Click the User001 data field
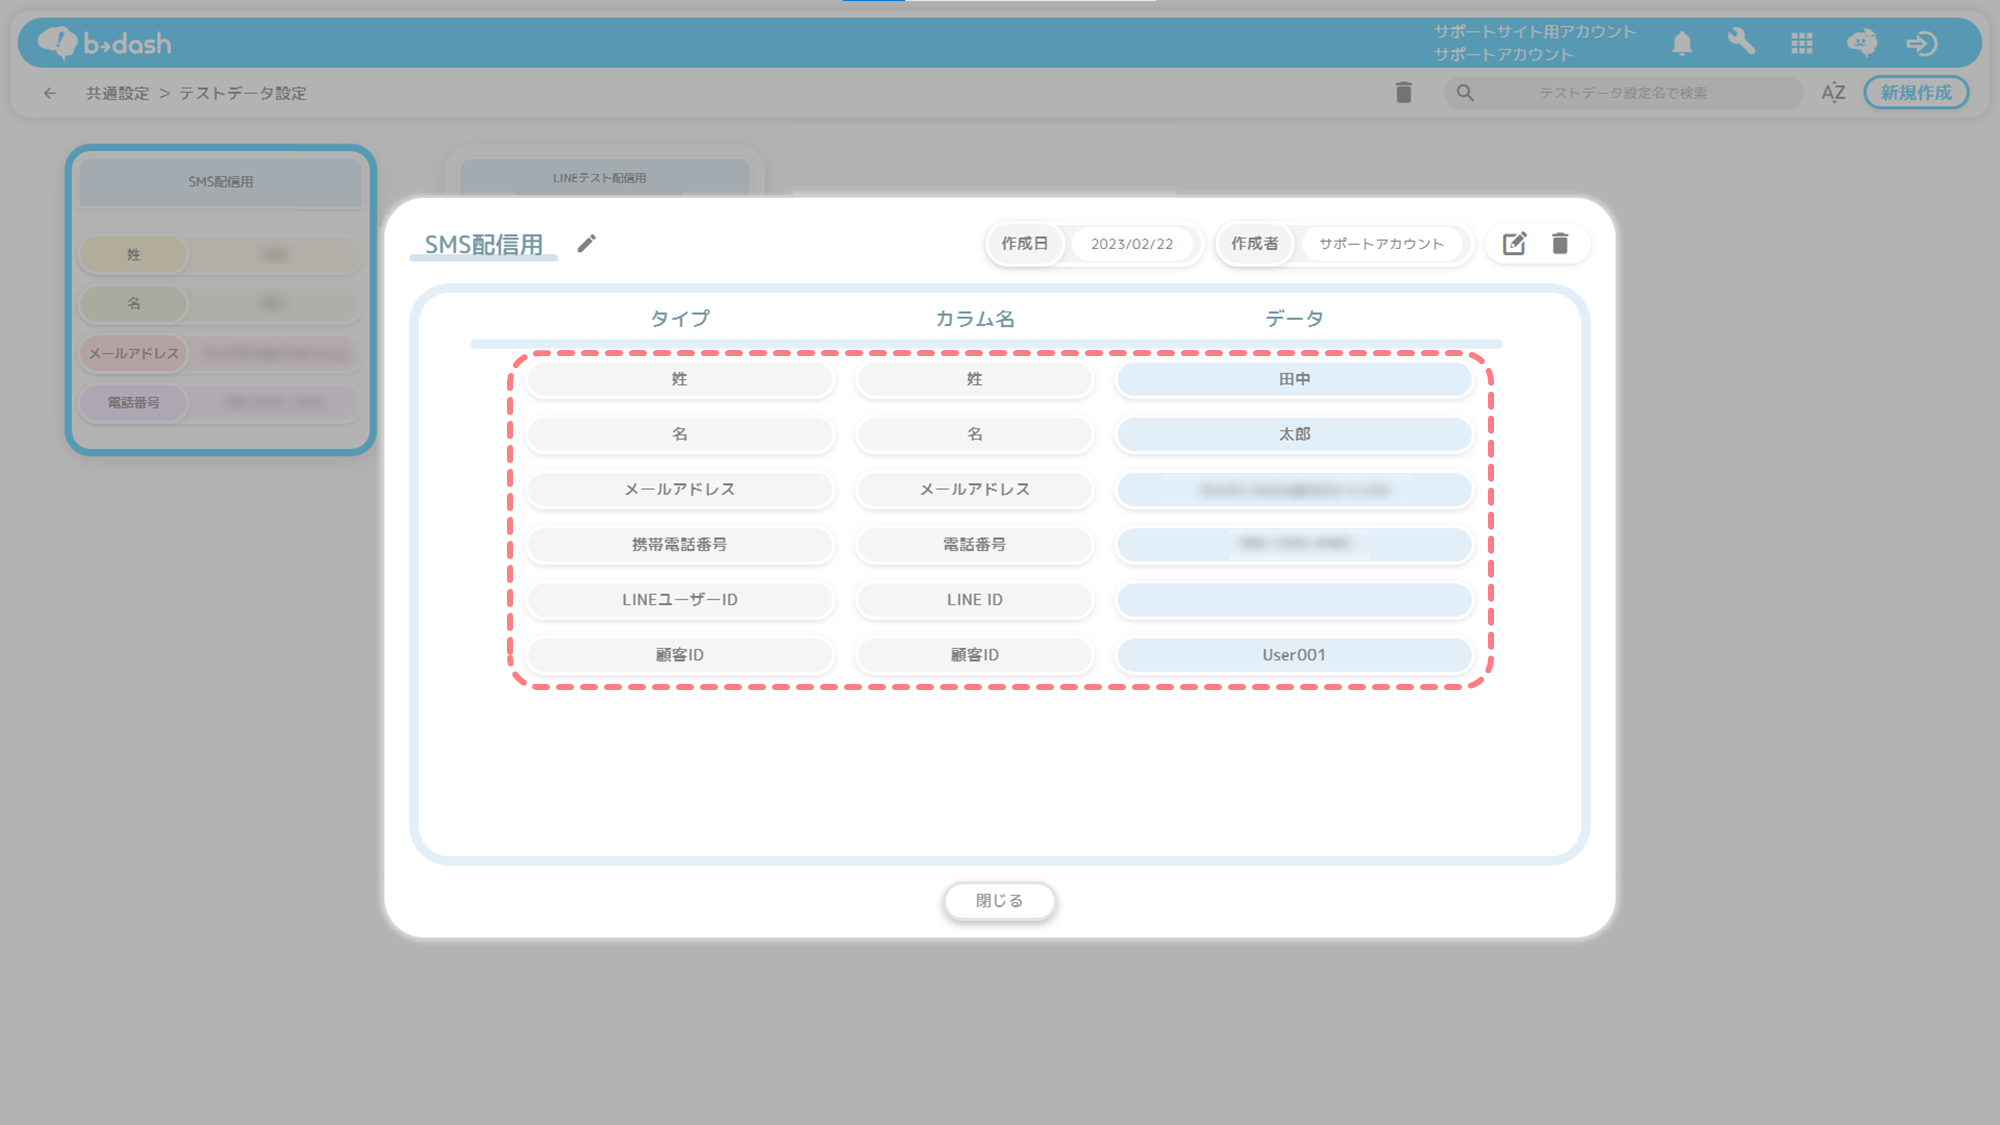Screen dimensions: 2000x1125 [1294, 655]
